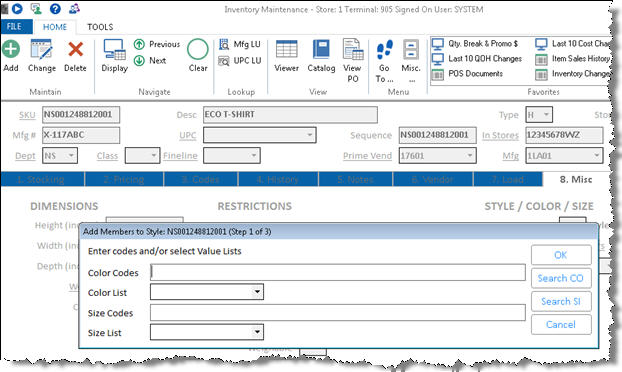
Task: Open the Type dropdown
Action: pos(546,115)
